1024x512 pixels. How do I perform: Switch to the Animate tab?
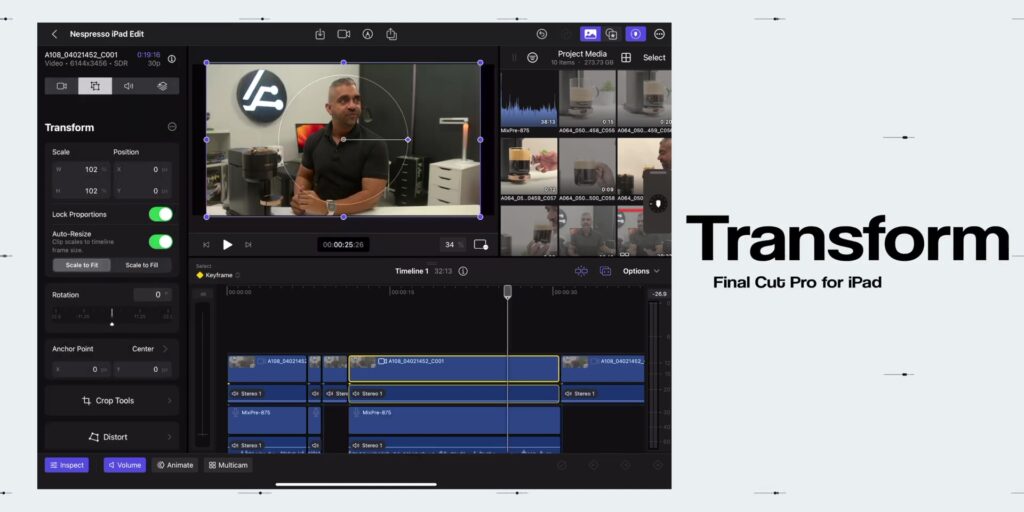tap(175, 465)
